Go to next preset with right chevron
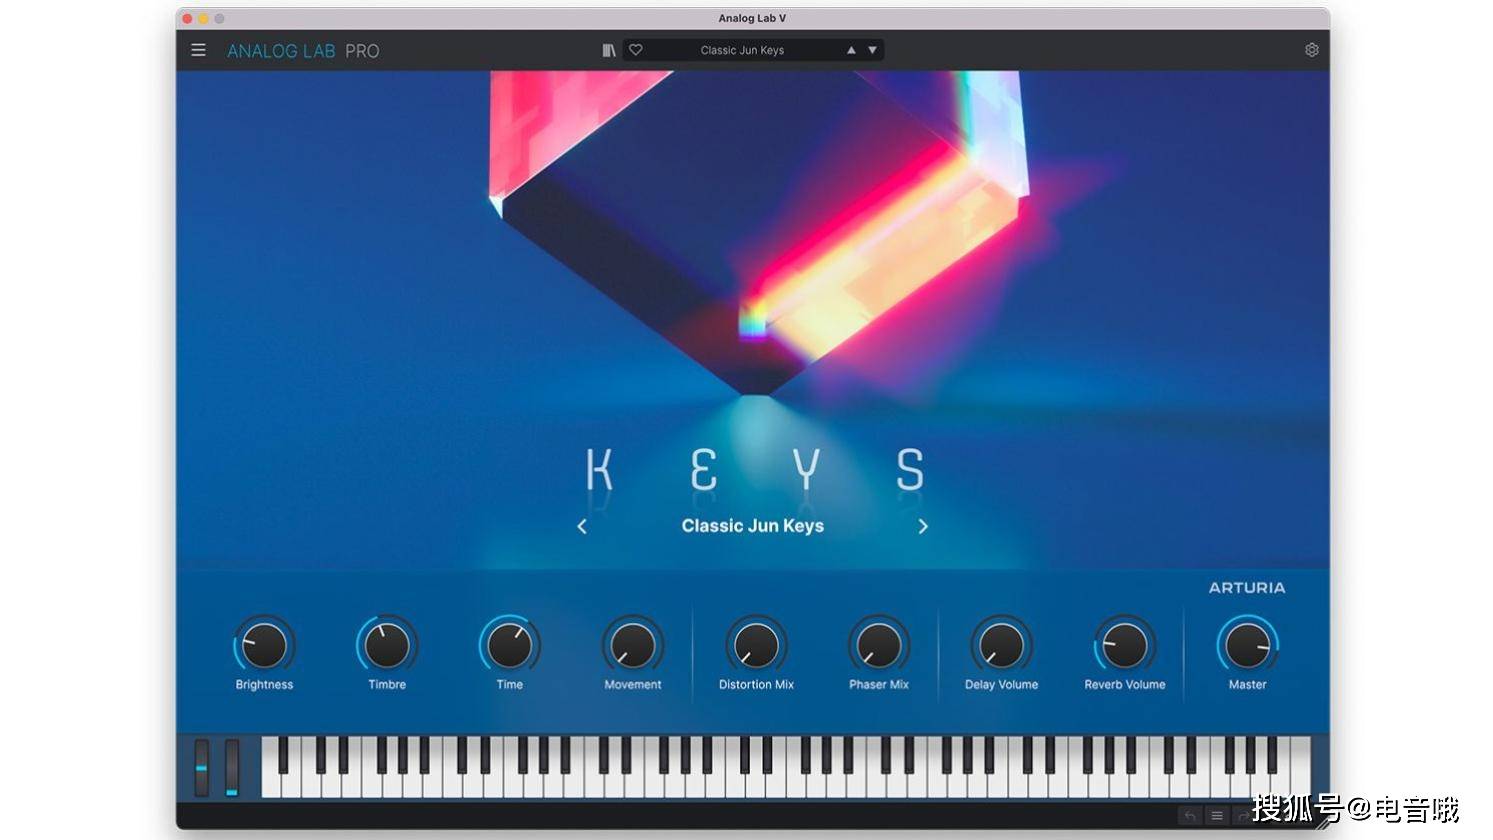 point(923,526)
